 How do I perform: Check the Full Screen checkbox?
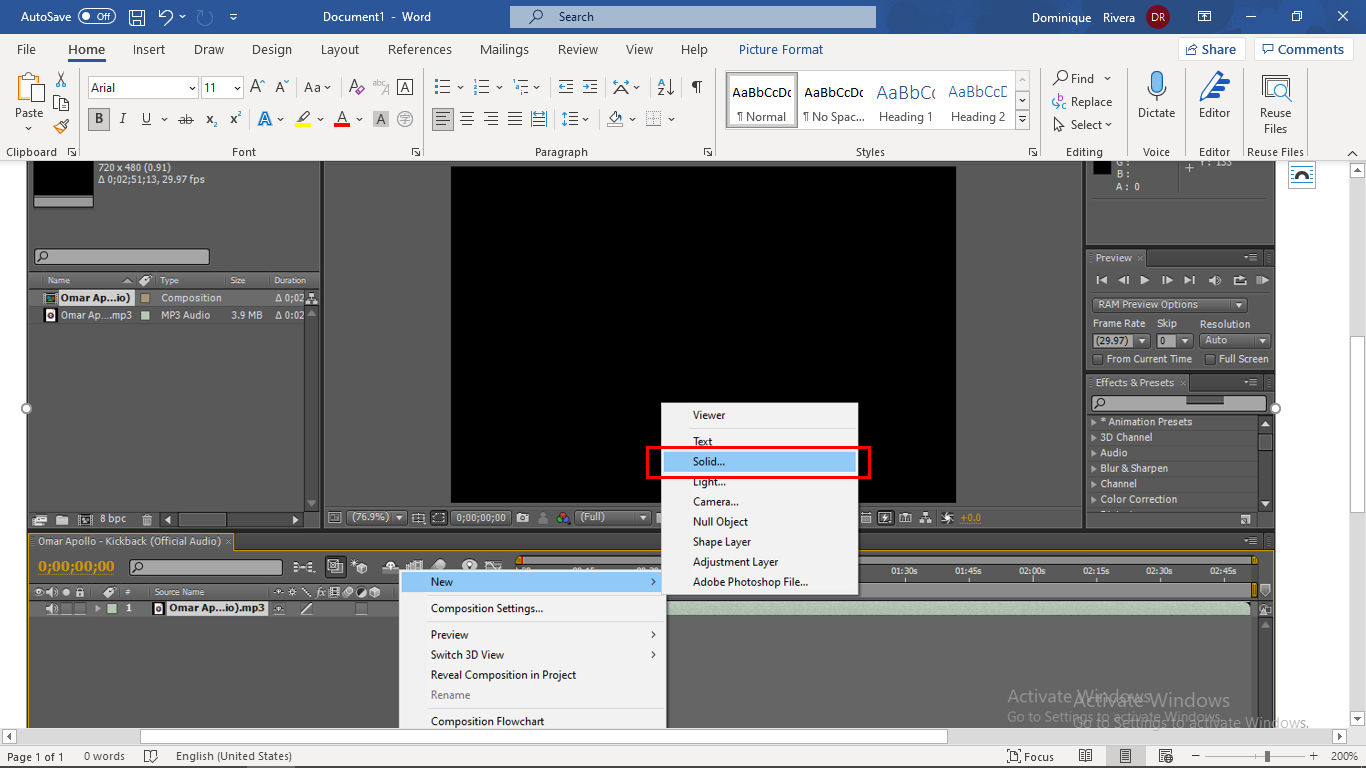point(1210,359)
